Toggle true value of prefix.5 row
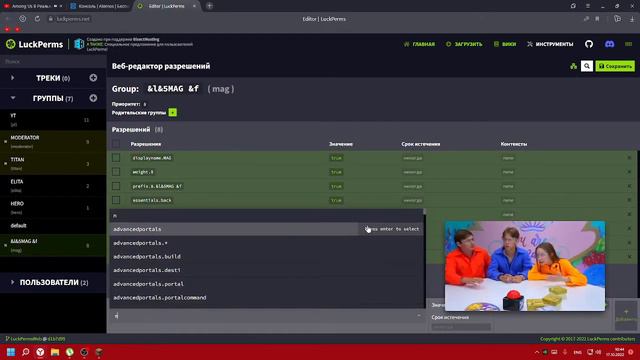Image resolution: width=640 pixels, height=360 pixels. (x=336, y=186)
